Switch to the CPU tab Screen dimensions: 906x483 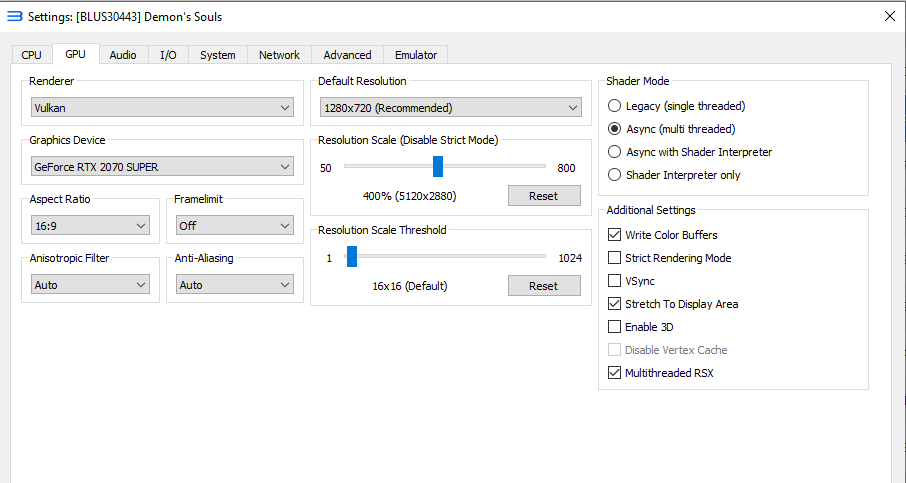click(x=31, y=55)
